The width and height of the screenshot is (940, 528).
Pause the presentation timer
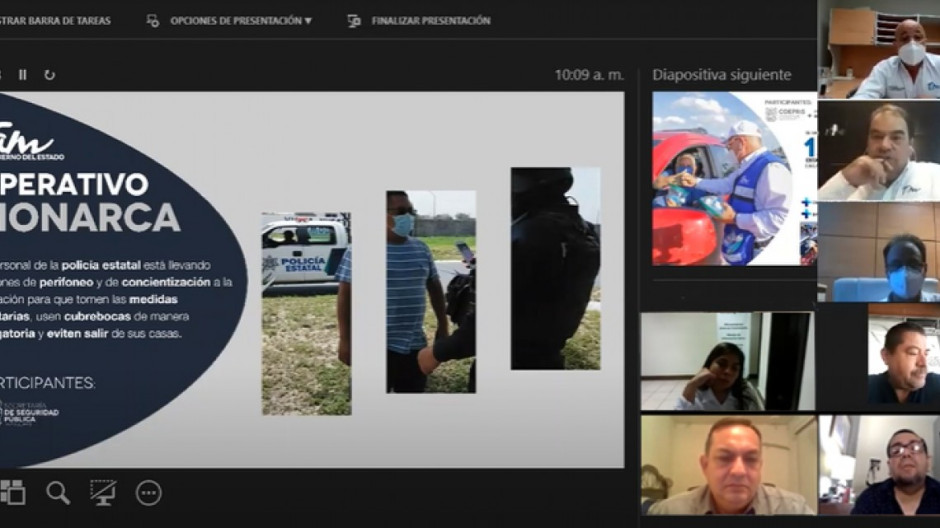pyautogui.click(x=23, y=74)
